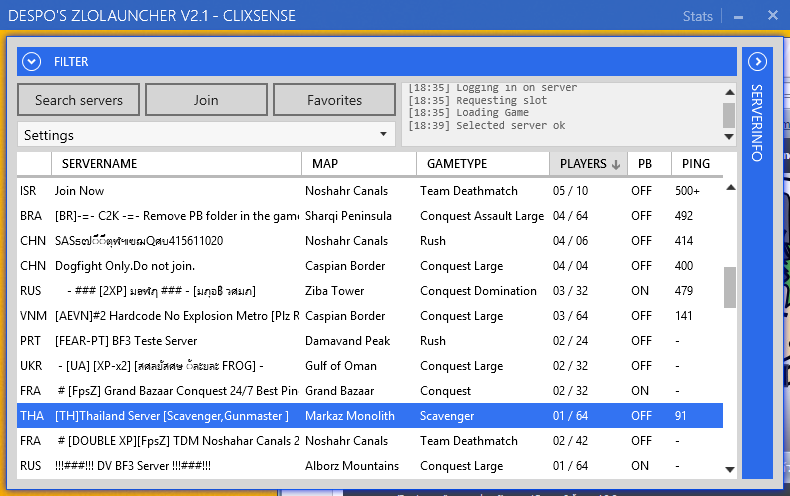Click the 'PRT' country code cell
Viewport: 790px width, 496px height.
[30, 341]
